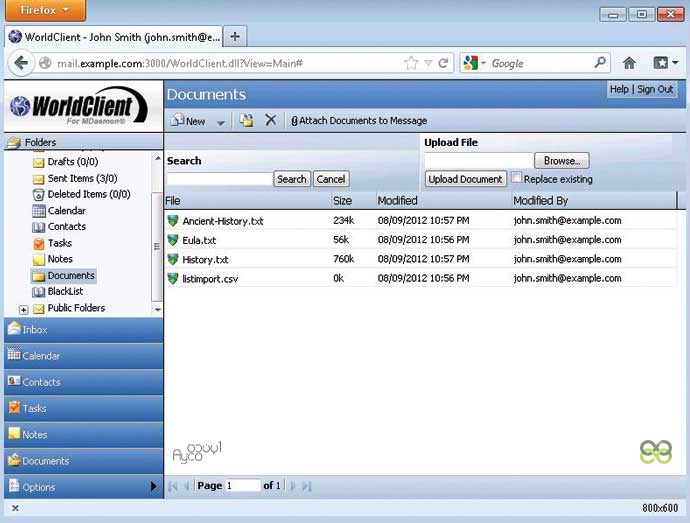Click the Tasks icon in folder tree
Image resolution: width=690 pixels, height=523 pixels.
(x=39, y=243)
